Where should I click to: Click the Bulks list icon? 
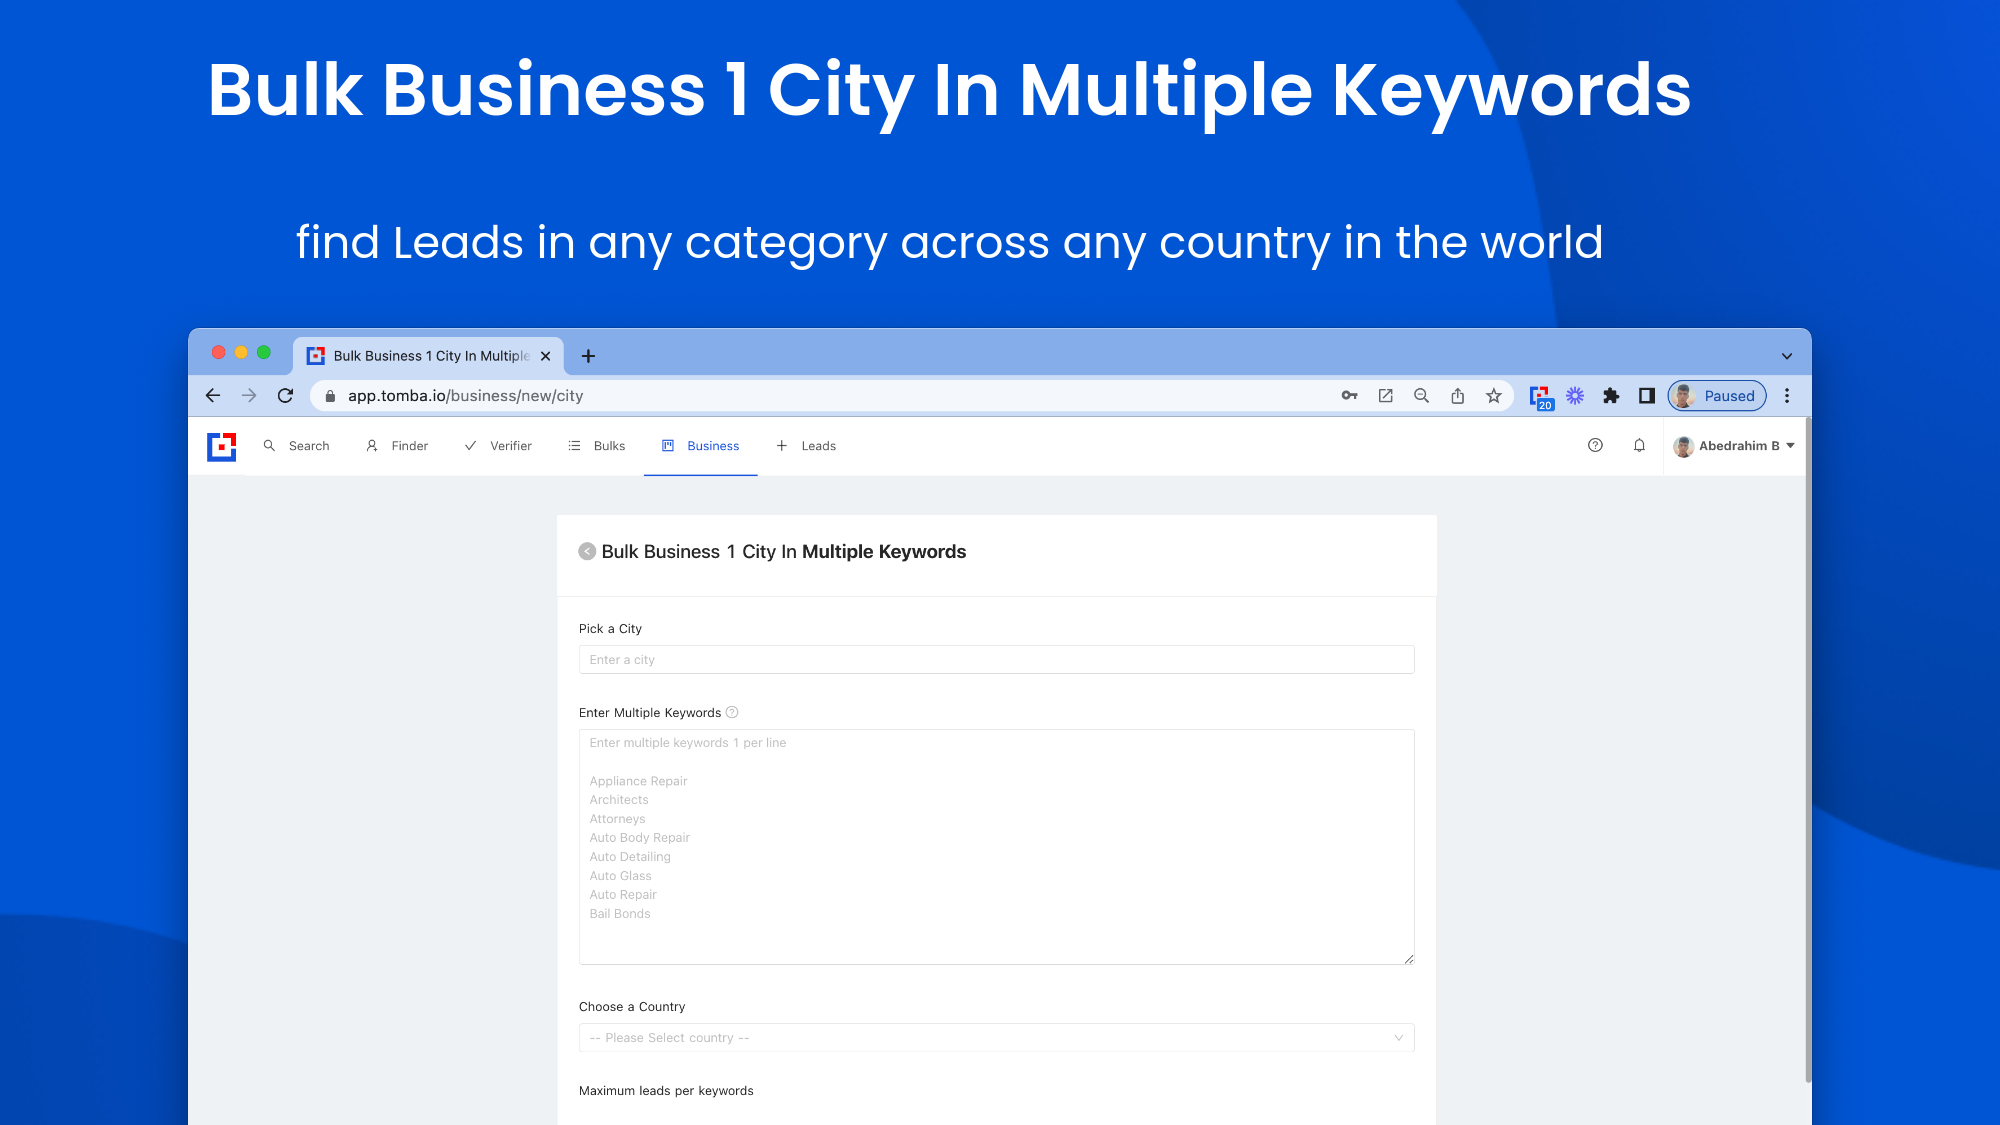point(574,446)
